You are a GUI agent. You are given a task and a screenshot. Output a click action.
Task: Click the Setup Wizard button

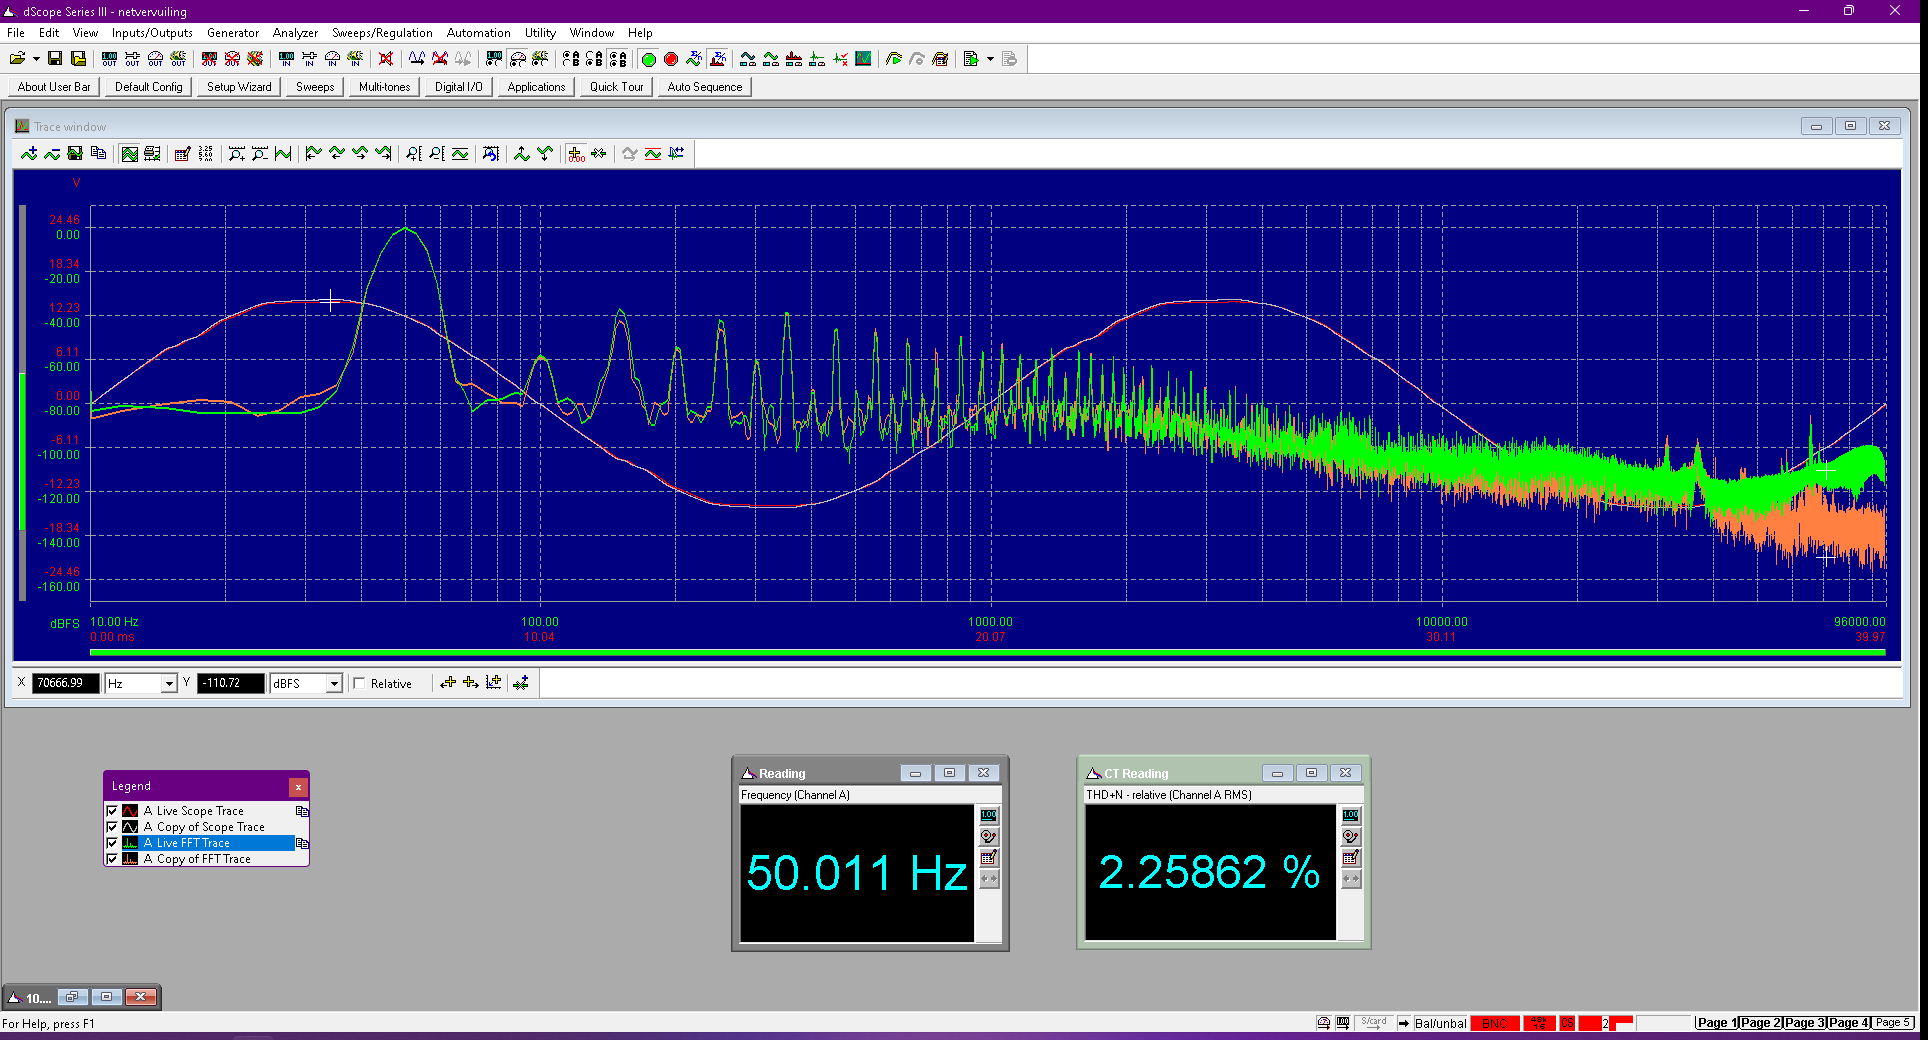[239, 87]
